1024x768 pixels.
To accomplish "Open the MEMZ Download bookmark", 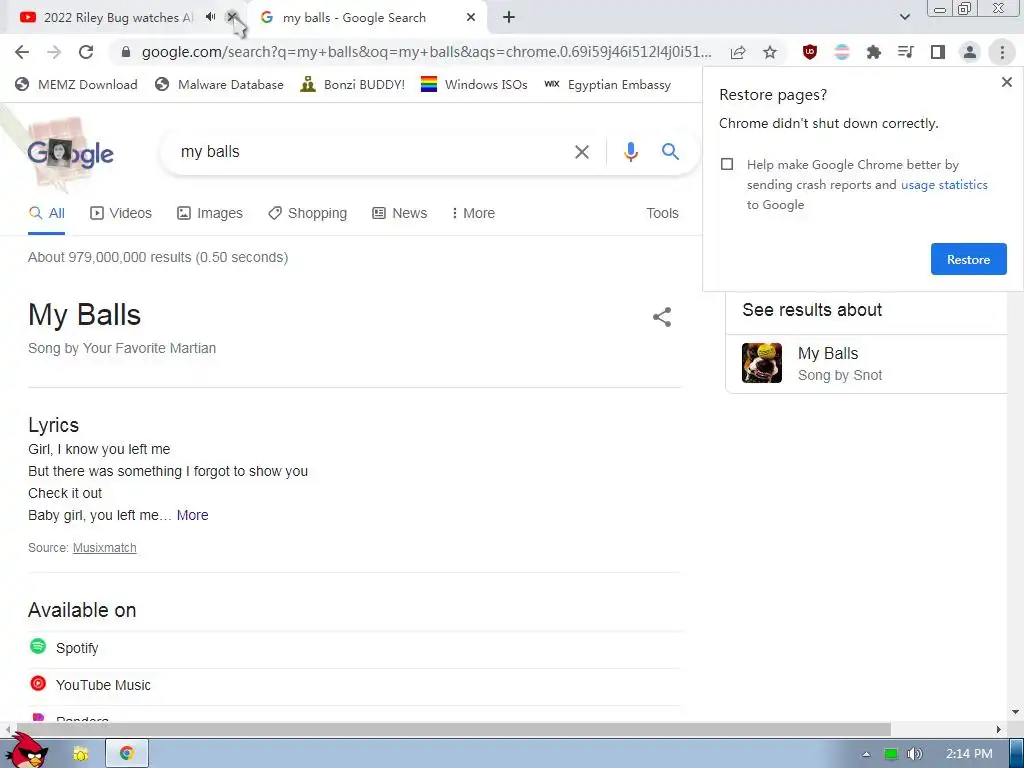I will [x=76, y=84].
